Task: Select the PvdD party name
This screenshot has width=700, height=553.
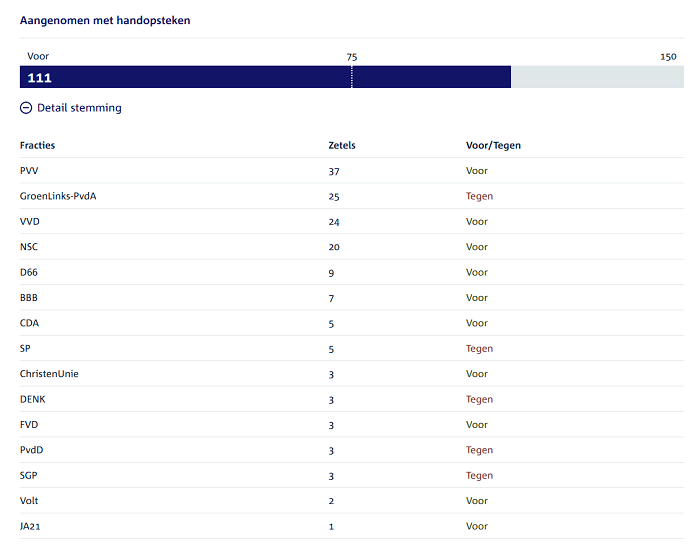Action: click(31, 450)
